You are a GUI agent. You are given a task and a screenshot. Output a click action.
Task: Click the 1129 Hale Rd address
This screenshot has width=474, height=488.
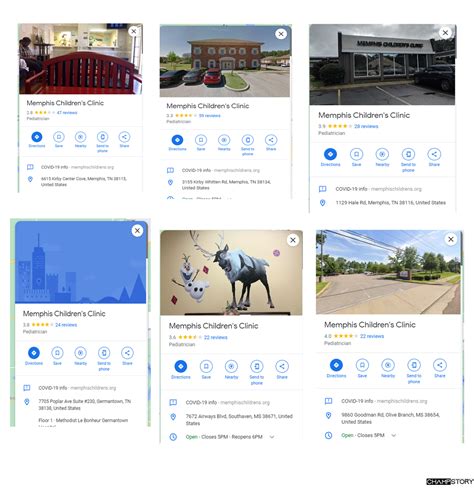(391, 203)
